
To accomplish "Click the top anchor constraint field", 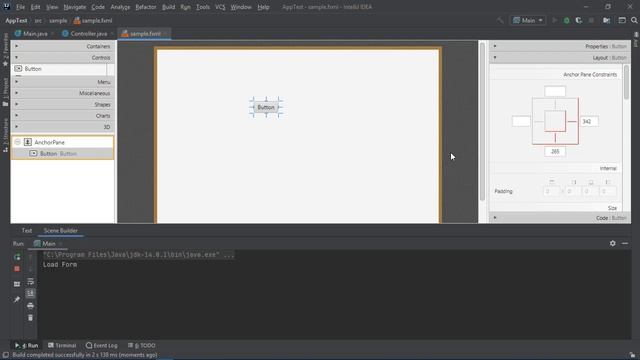I will 555,91.
